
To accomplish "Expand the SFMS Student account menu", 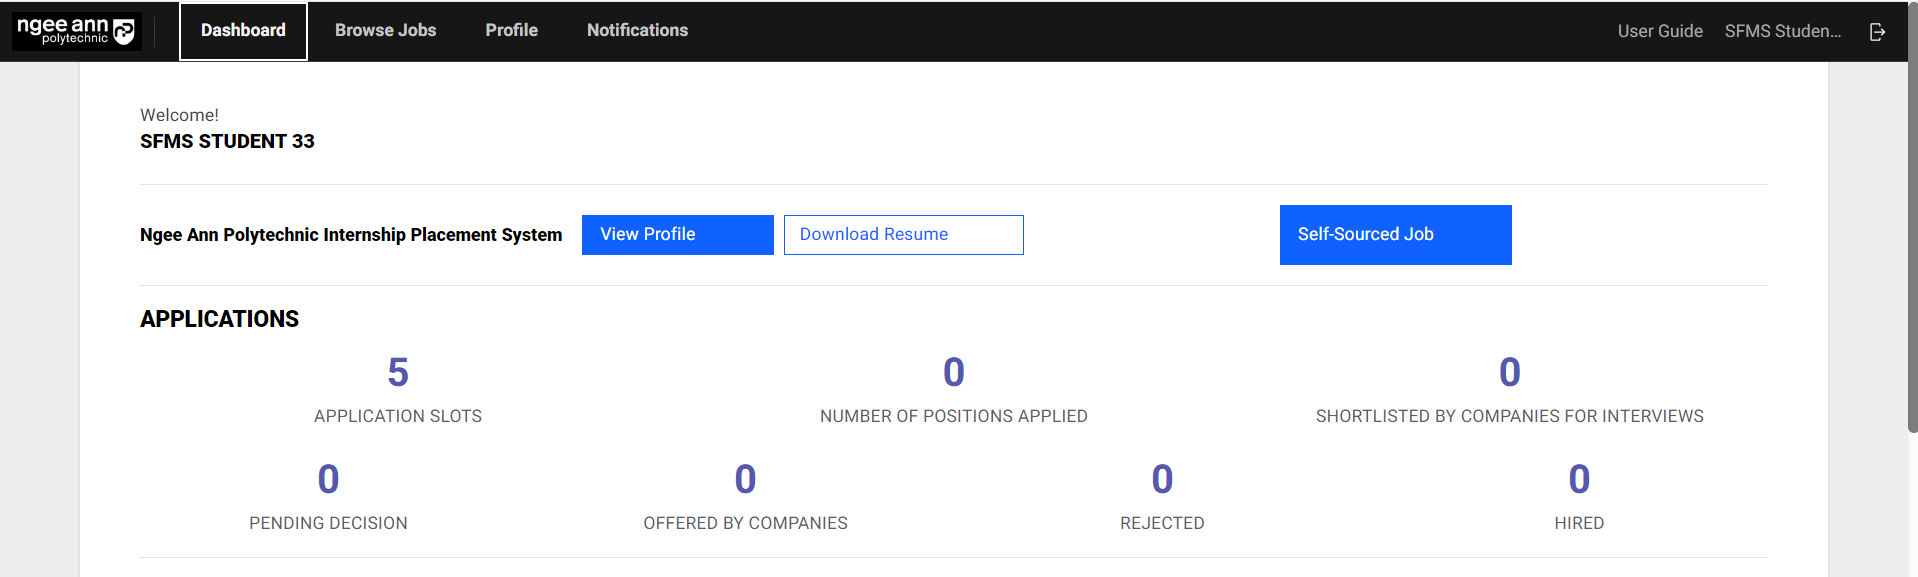I will (x=1782, y=31).
